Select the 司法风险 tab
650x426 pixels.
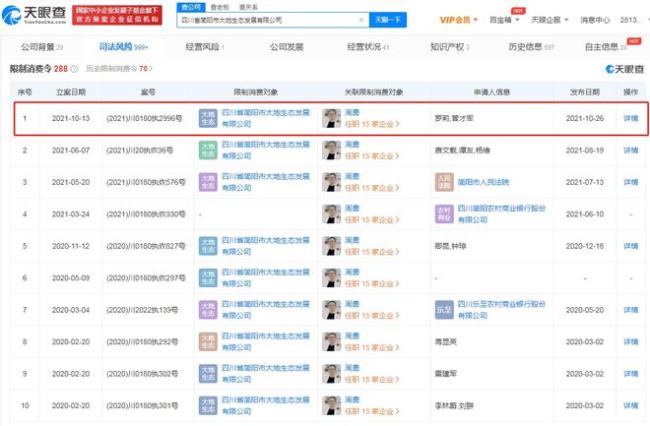pyautogui.click(x=123, y=47)
